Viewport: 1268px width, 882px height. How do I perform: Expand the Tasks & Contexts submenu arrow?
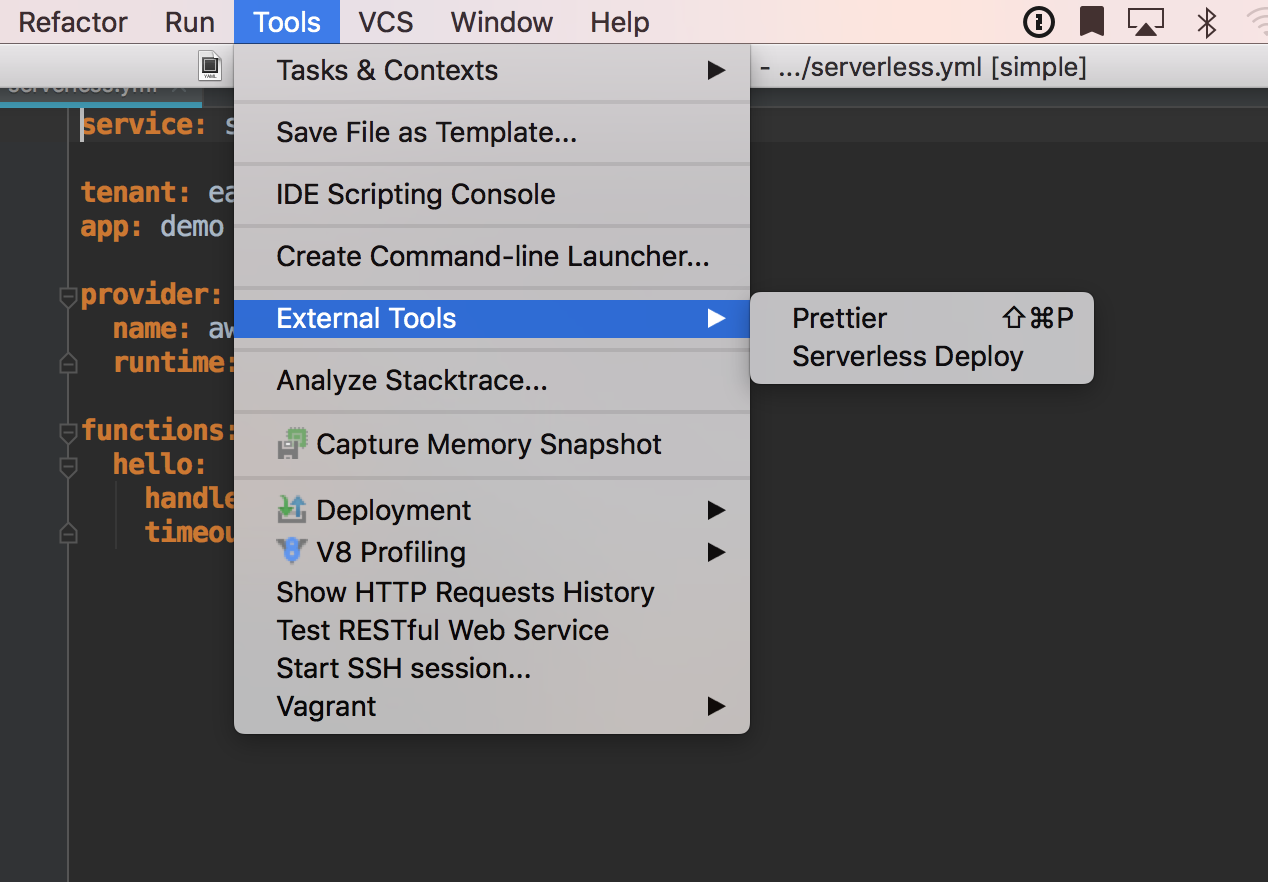tap(716, 70)
